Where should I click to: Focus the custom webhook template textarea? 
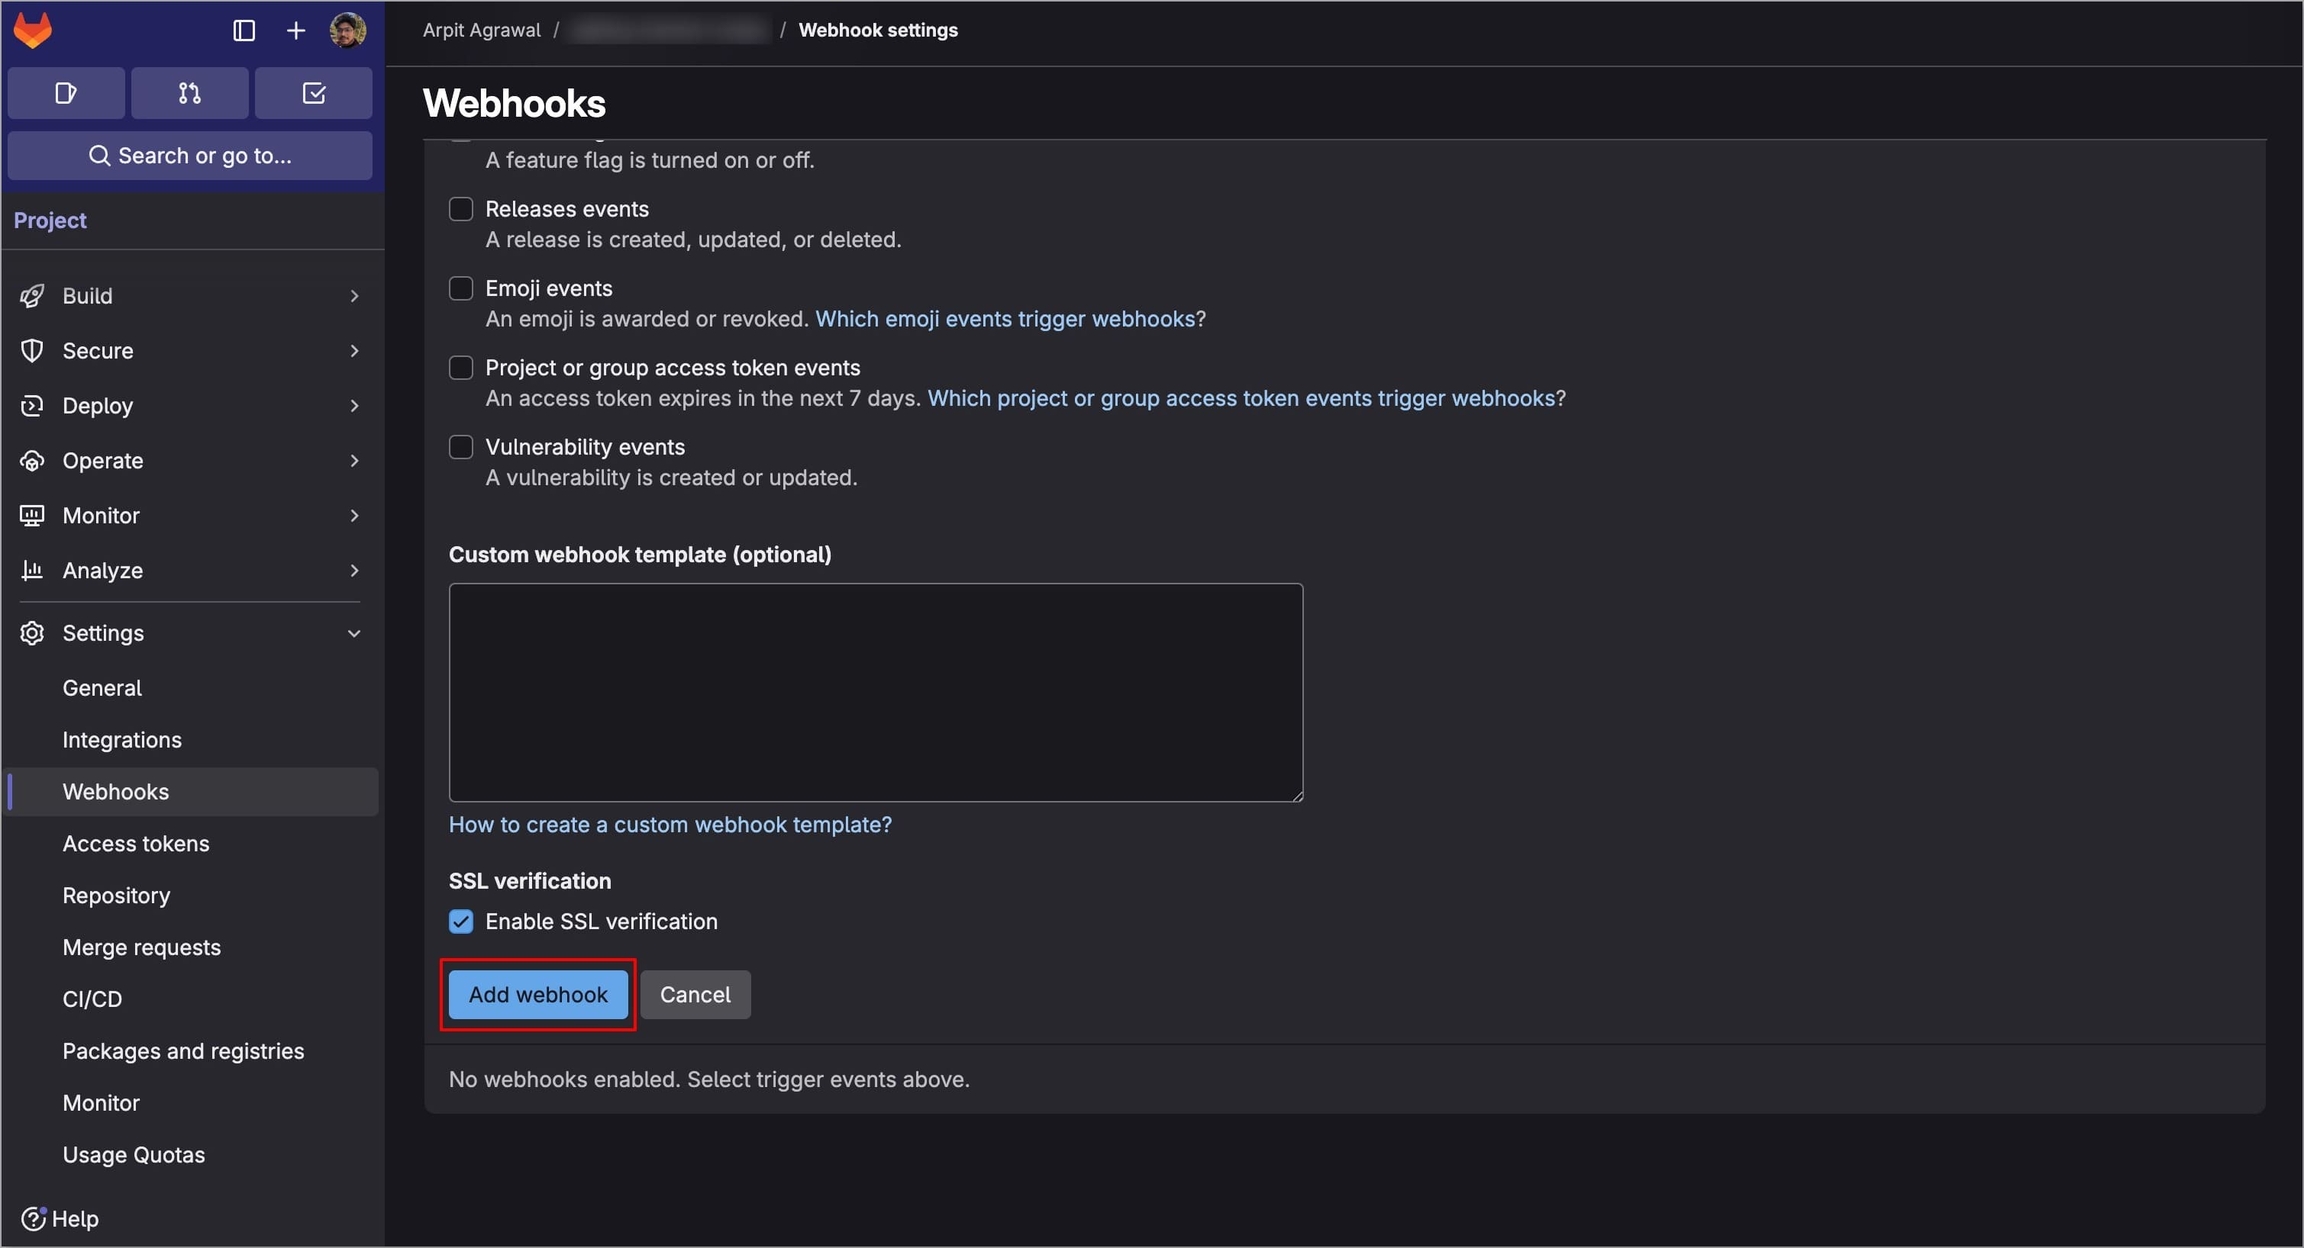(x=875, y=692)
